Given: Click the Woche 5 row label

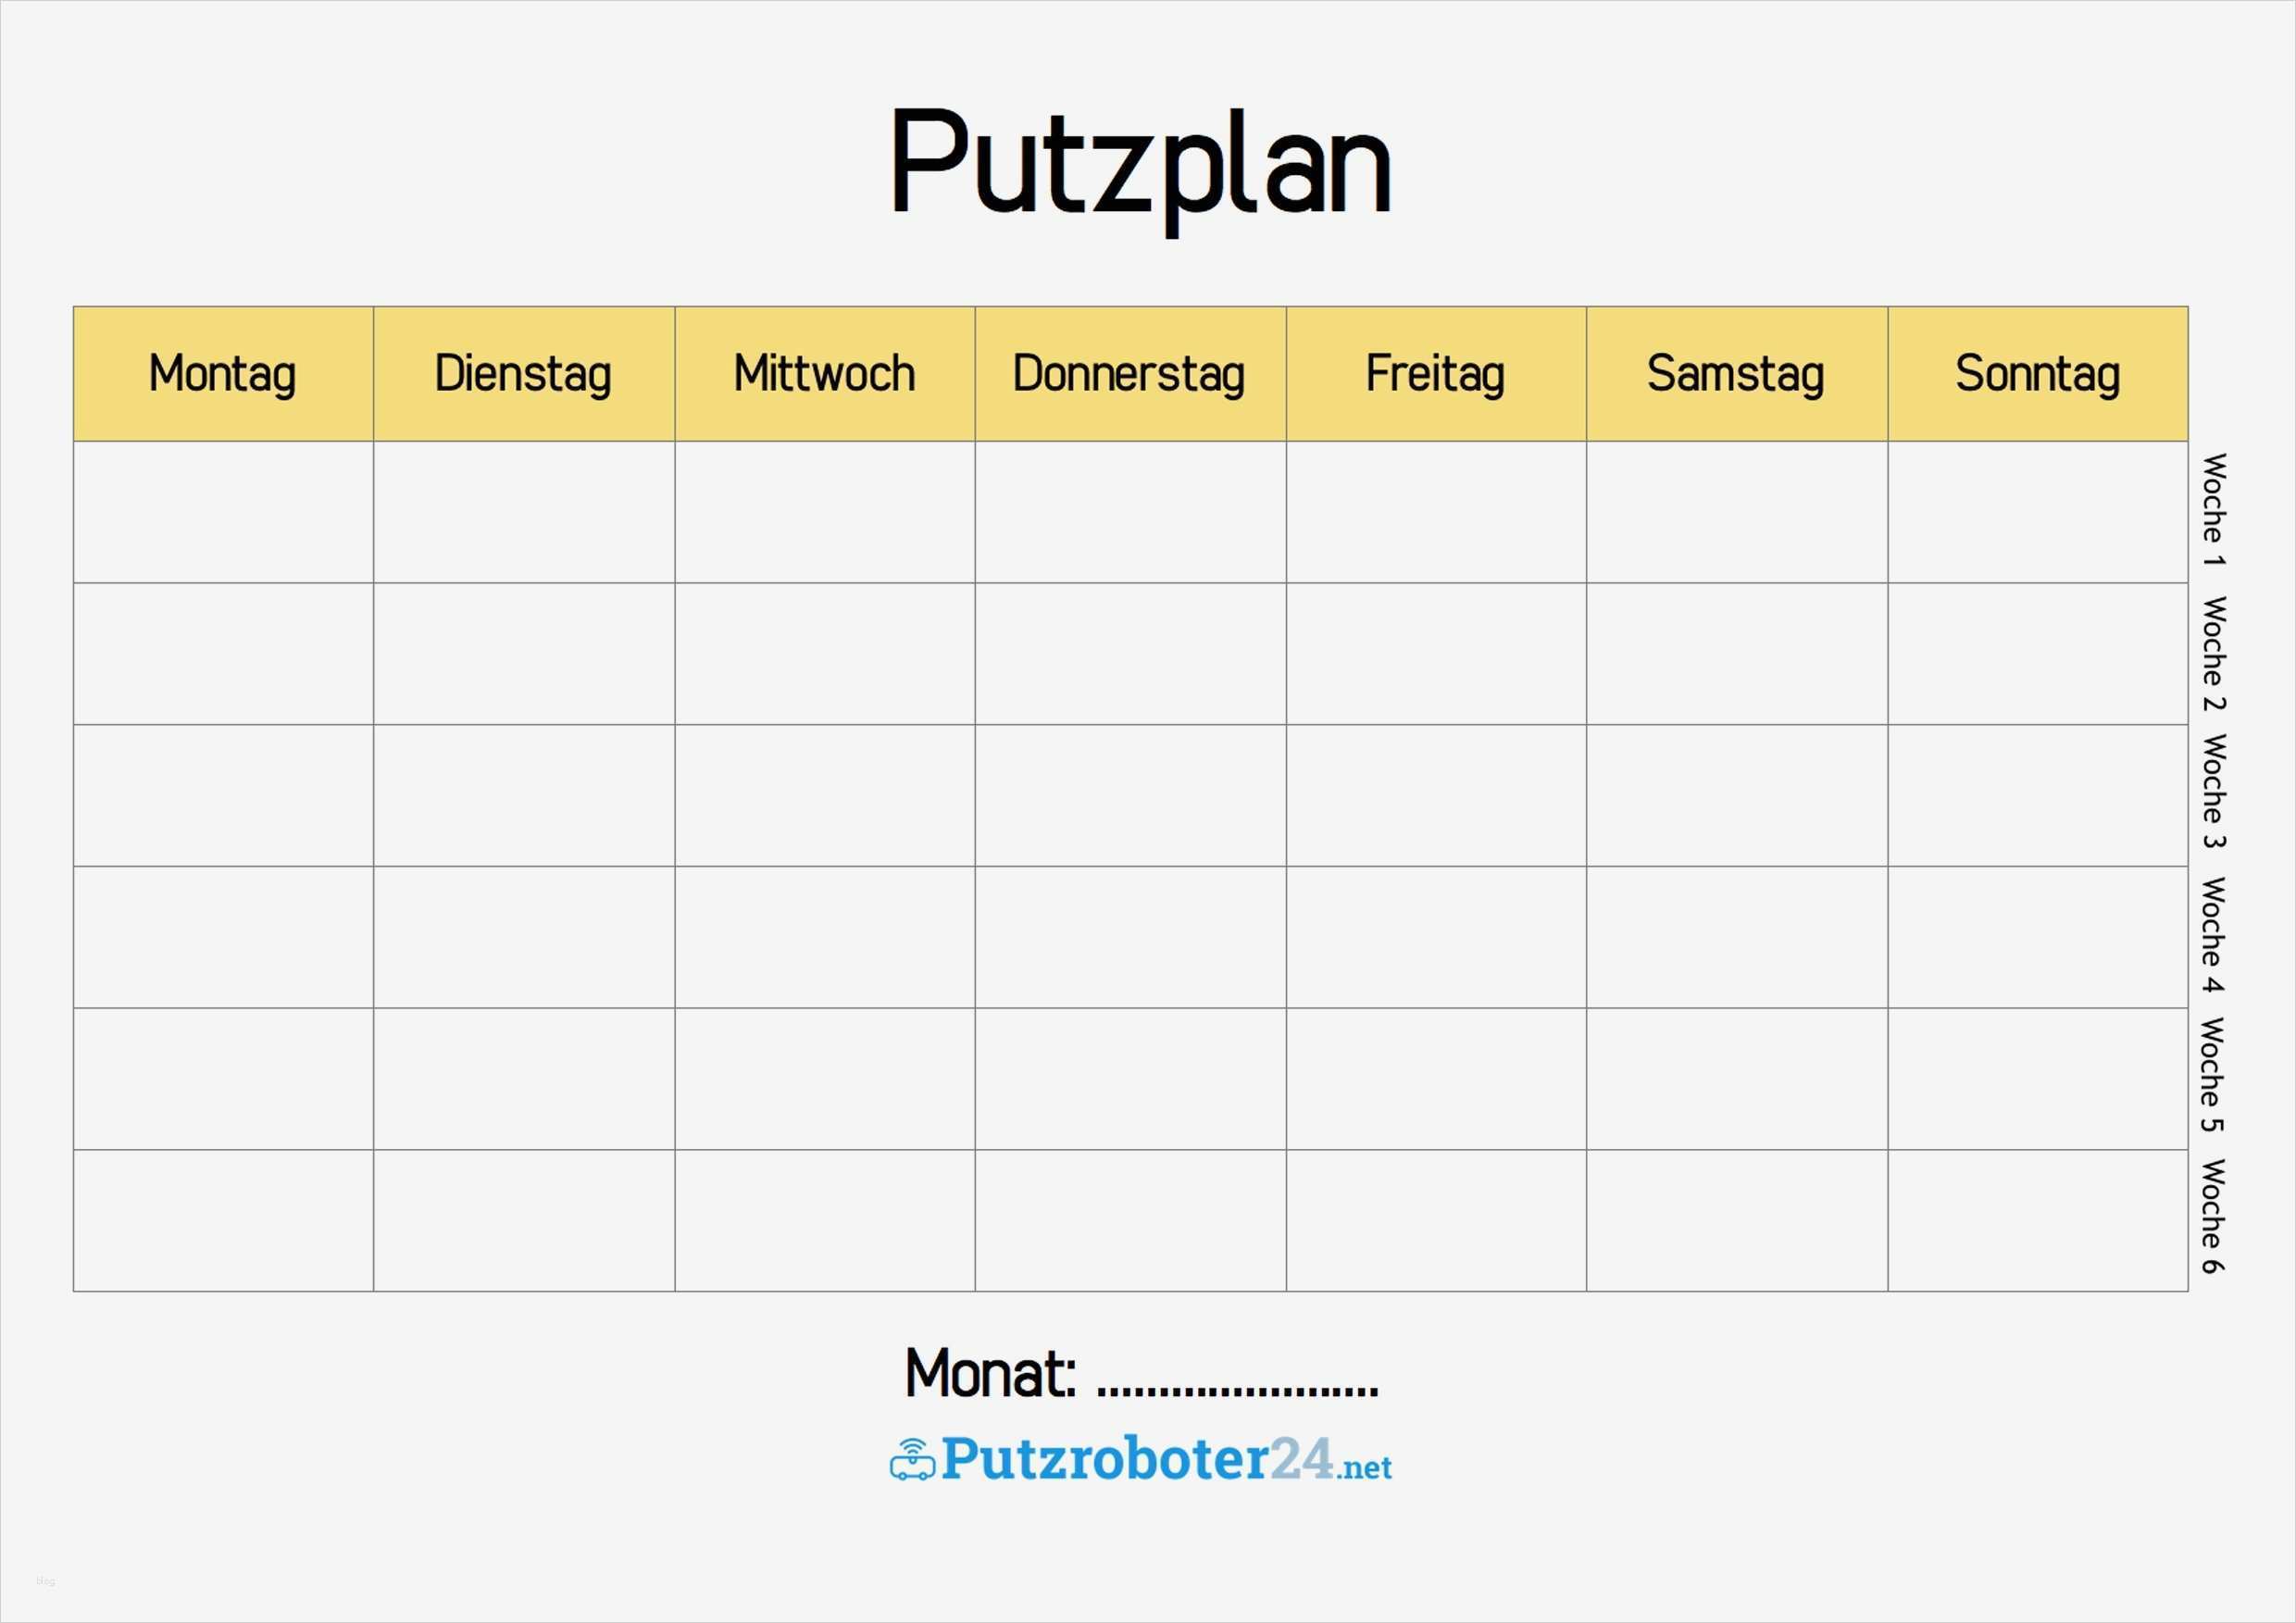Looking at the screenshot, I should click(x=2213, y=1076).
